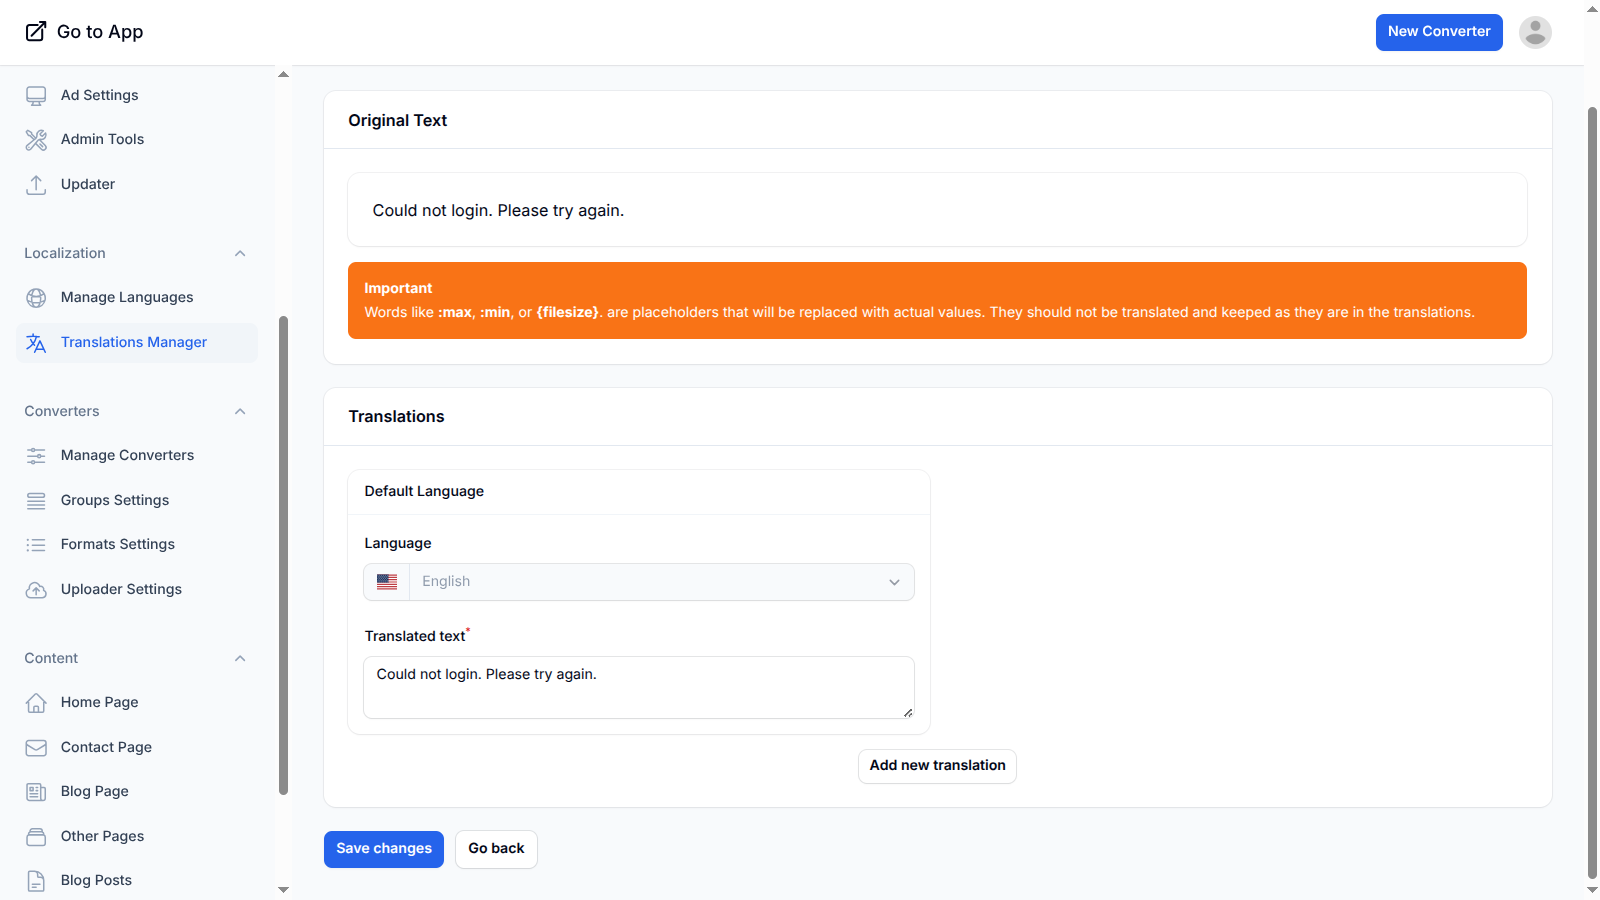
Task: Open Translations Manager in the sidebar
Action: 134,343
